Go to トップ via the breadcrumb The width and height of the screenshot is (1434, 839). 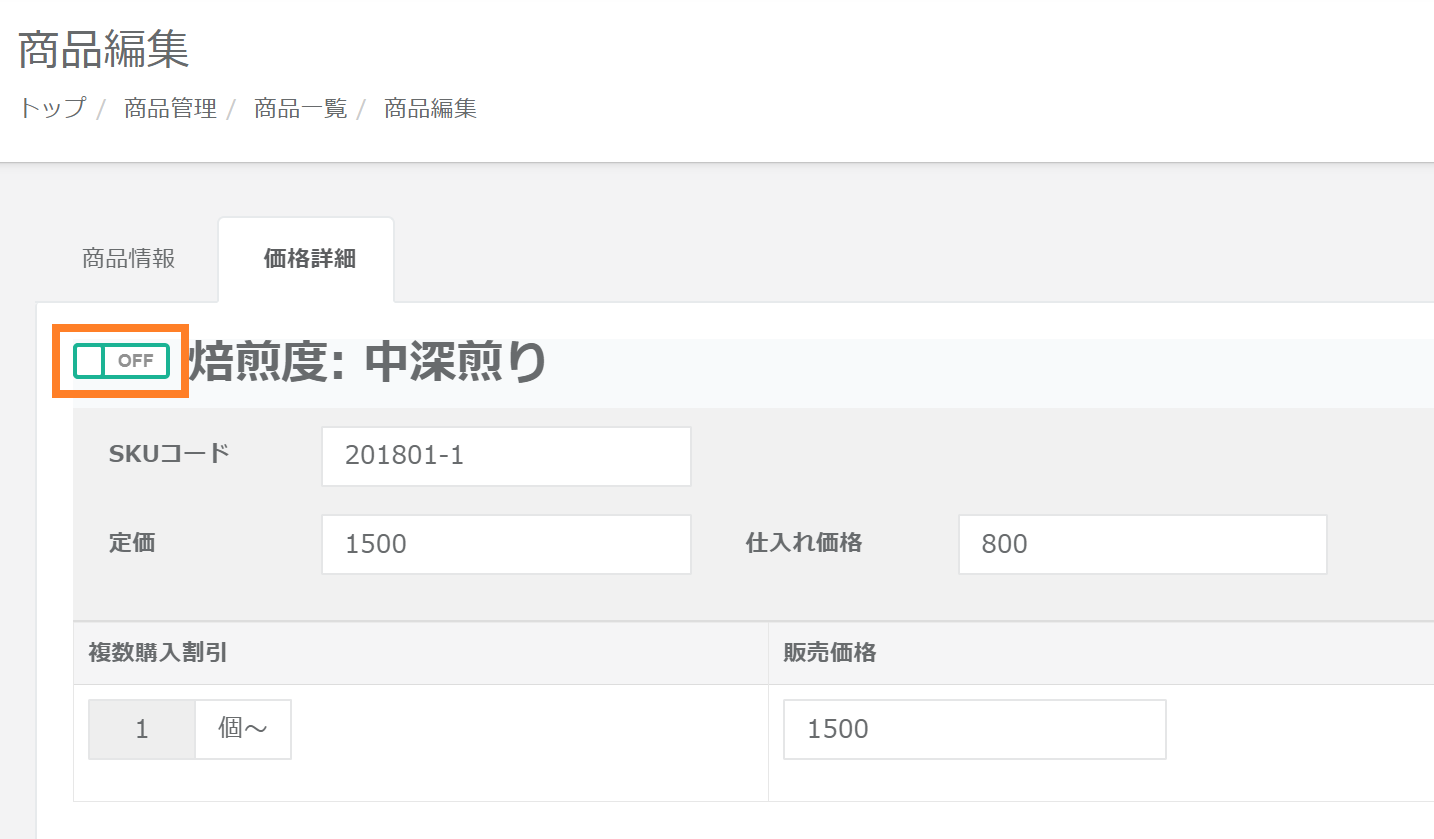click(52, 108)
